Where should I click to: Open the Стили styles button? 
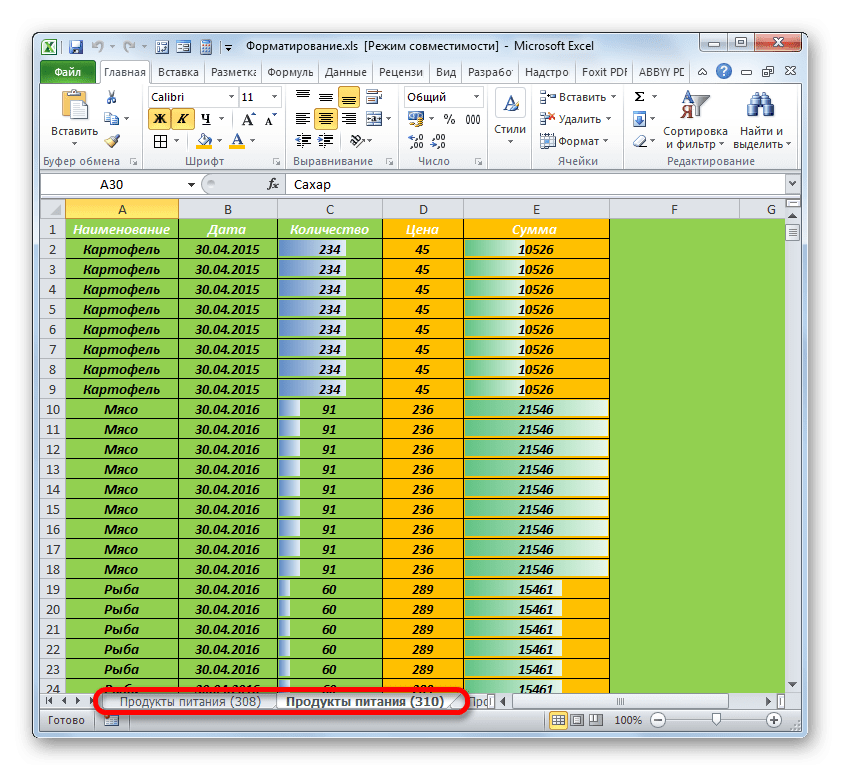point(510,118)
